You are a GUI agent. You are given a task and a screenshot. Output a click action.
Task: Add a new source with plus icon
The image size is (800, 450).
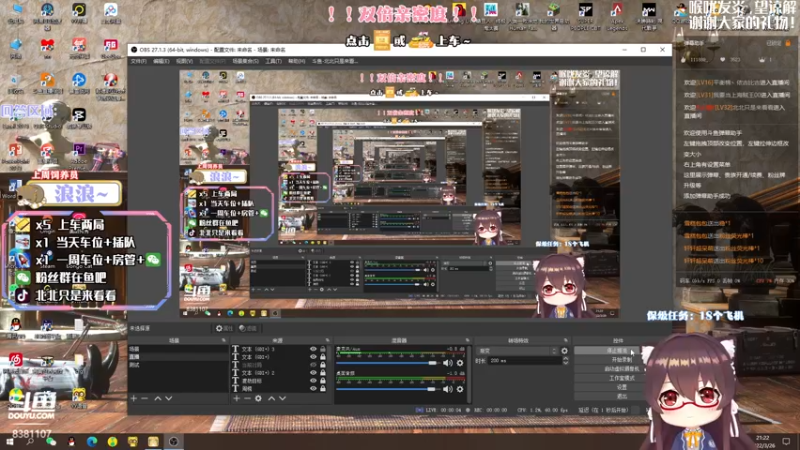coord(236,398)
